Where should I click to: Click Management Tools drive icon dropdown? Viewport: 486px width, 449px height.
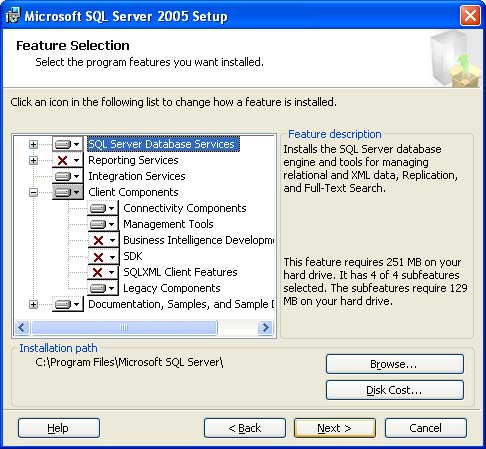tap(103, 224)
